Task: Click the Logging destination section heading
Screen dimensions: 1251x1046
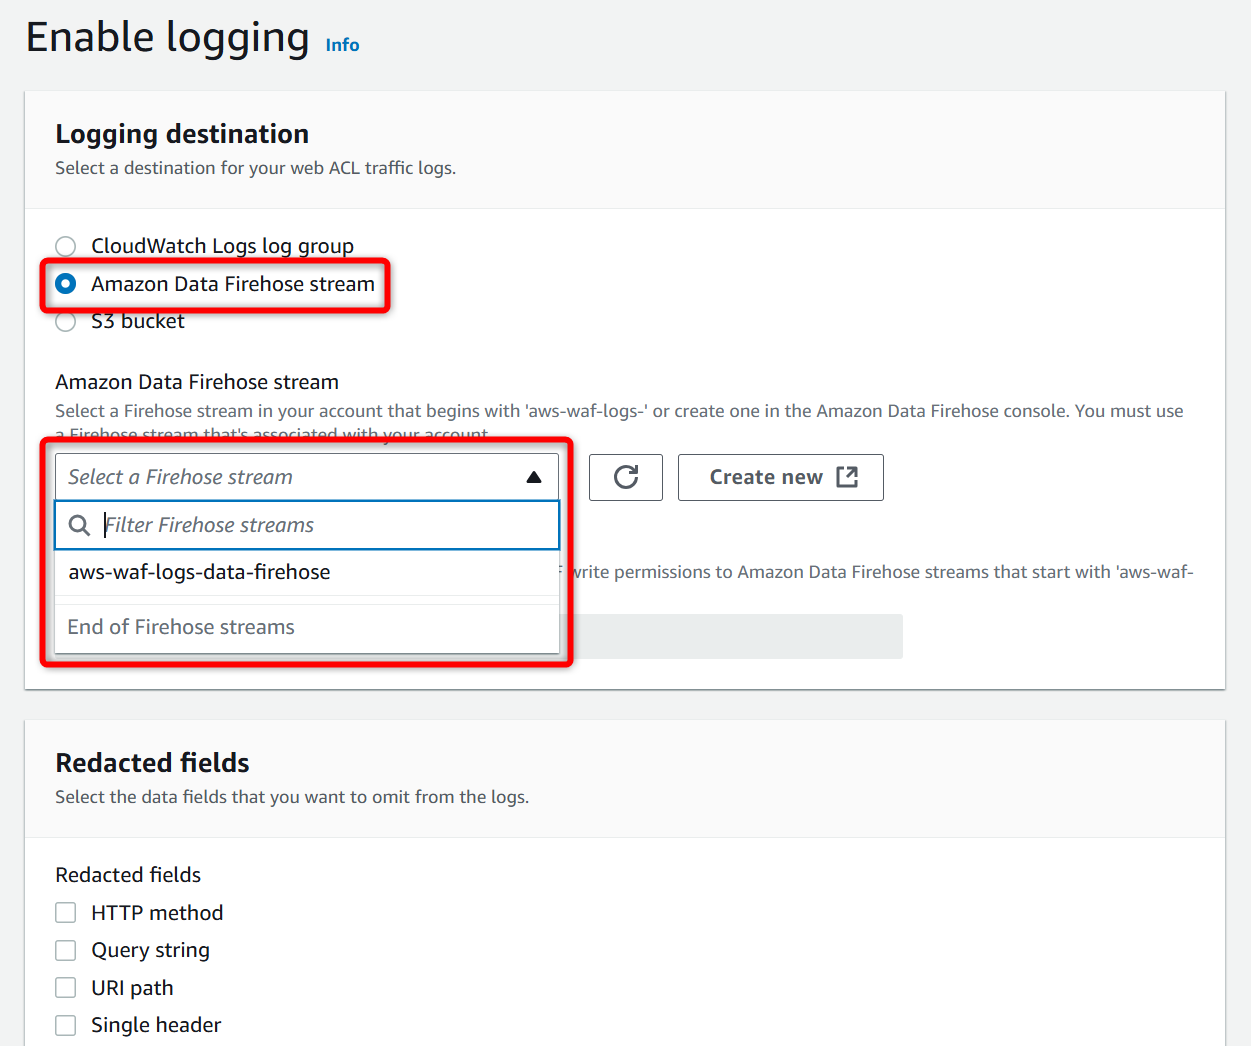Action: pos(182,134)
